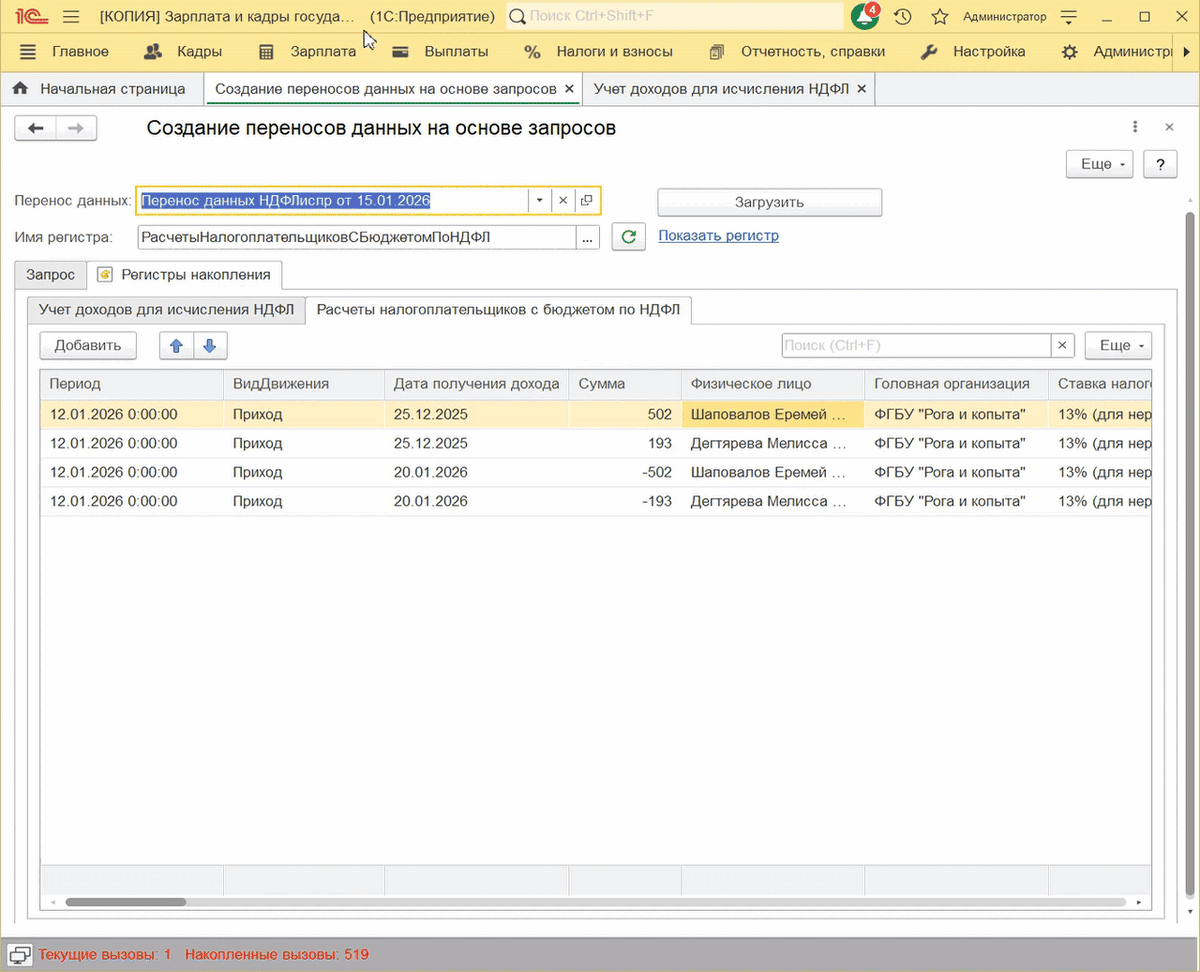Follow the Показать регистр link

click(718, 236)
